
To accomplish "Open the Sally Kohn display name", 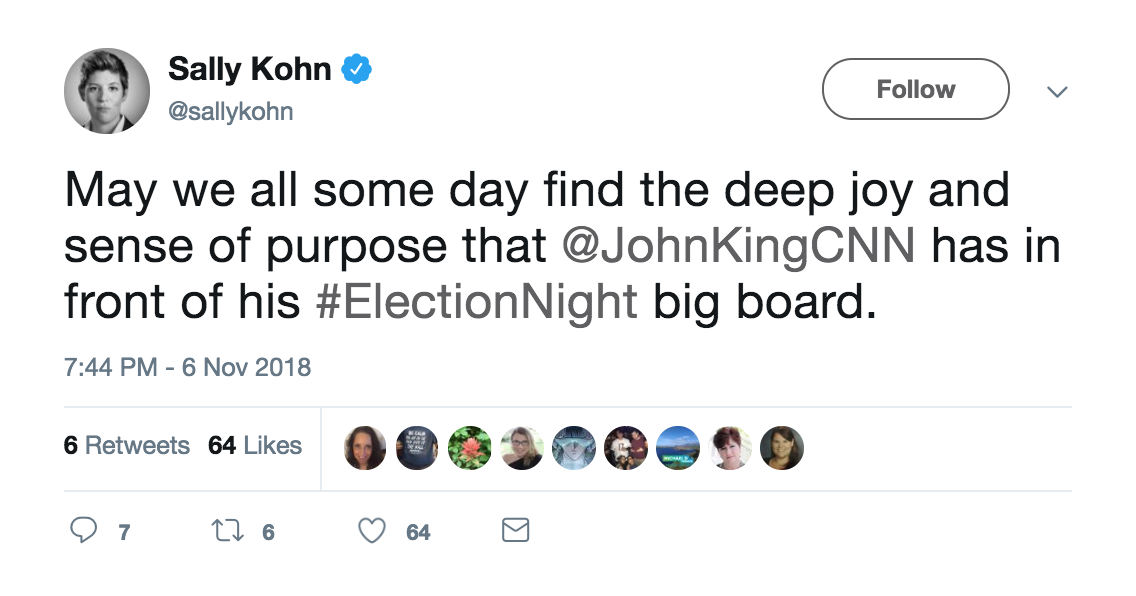I will pos(249,69).
